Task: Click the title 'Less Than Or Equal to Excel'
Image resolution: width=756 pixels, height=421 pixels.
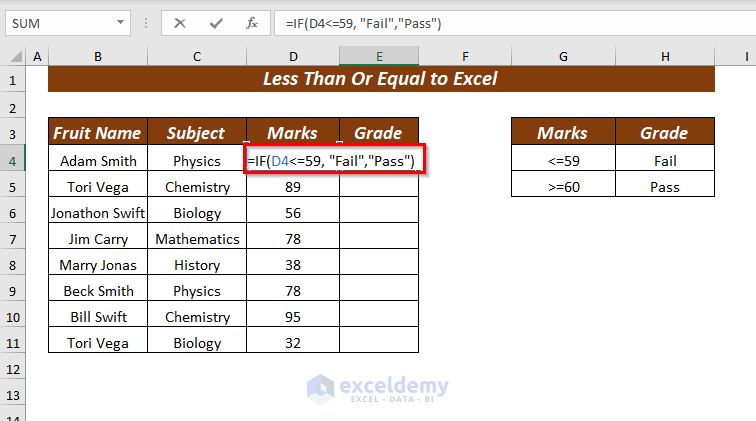Action: coord(380,79)
